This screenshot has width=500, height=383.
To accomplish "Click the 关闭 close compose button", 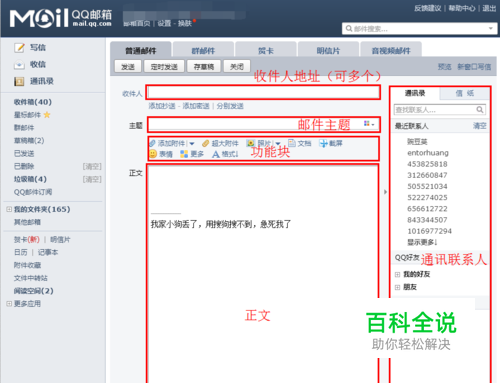I will click(237, 67).
